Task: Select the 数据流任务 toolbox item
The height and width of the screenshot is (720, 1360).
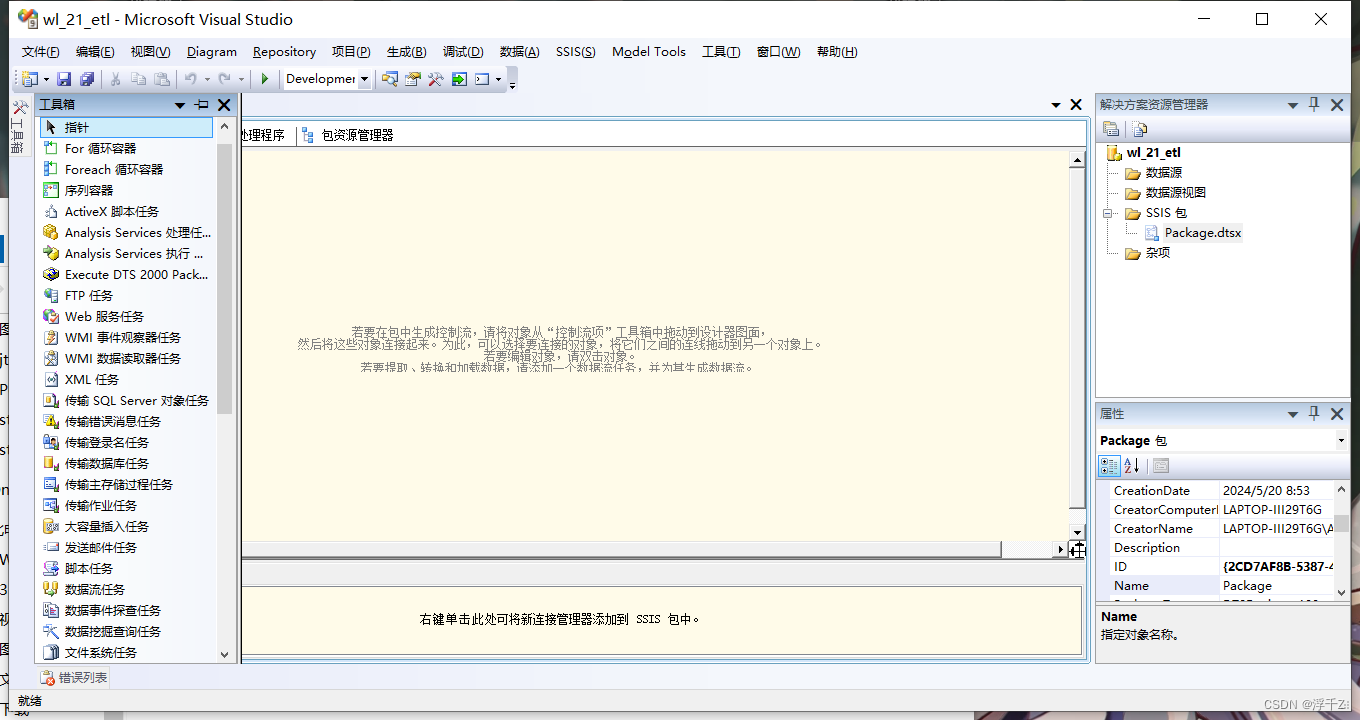Action: [126, 589]
